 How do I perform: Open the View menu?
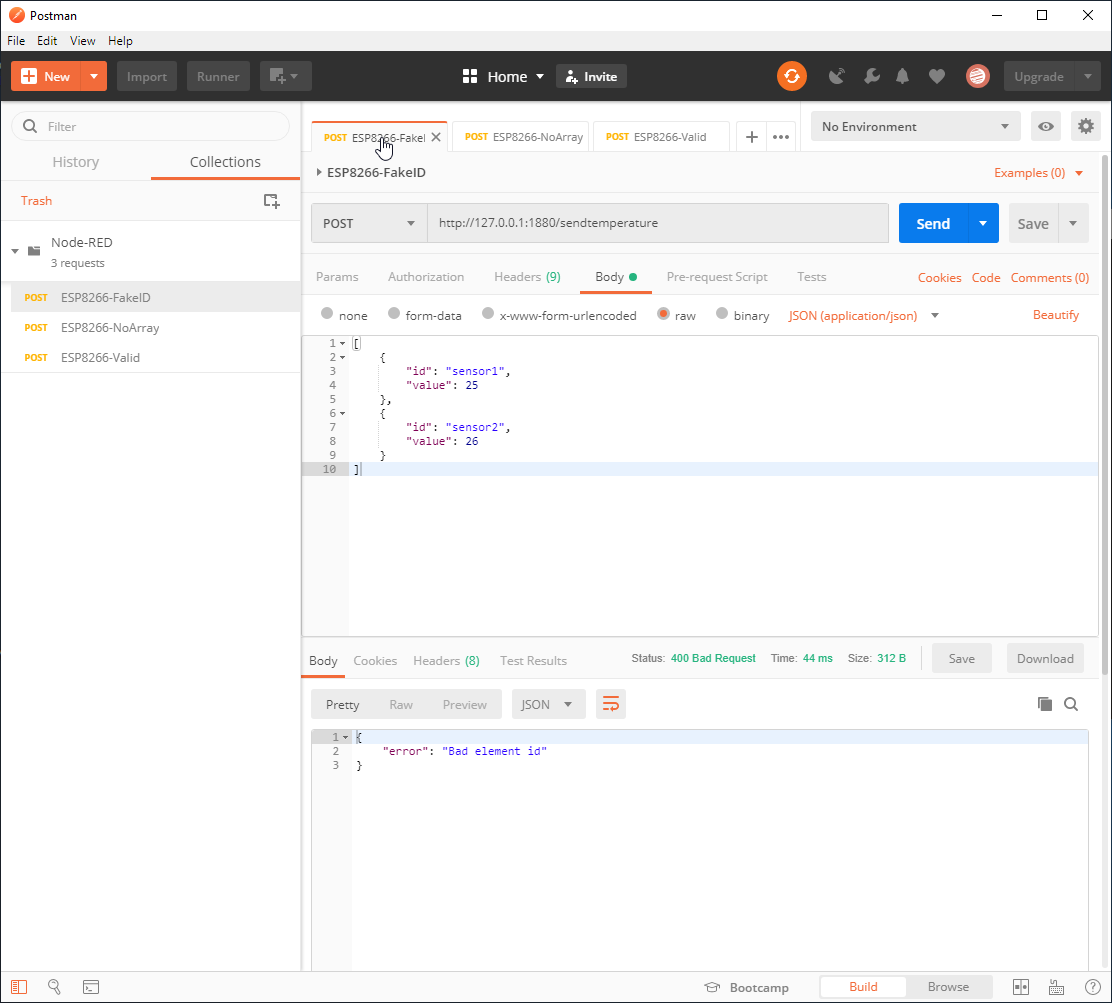82,40
